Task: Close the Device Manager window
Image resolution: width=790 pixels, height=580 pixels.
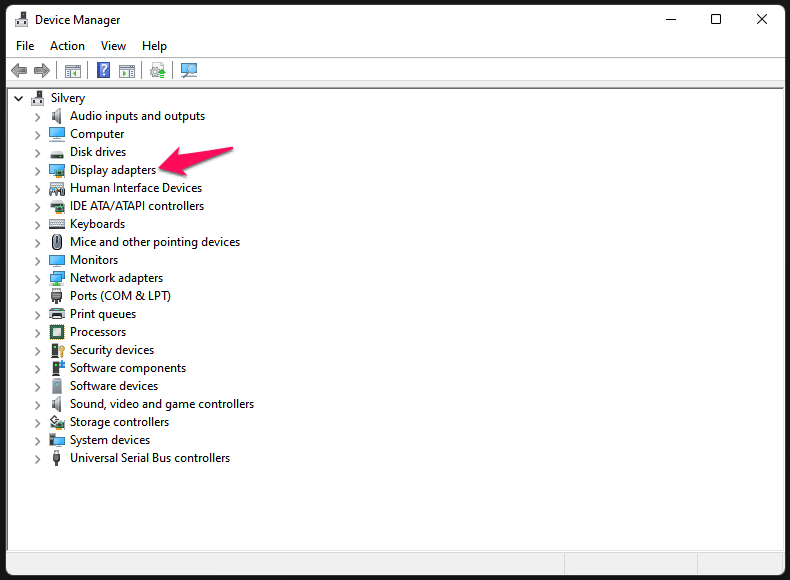Action: (x=762, y=20)
